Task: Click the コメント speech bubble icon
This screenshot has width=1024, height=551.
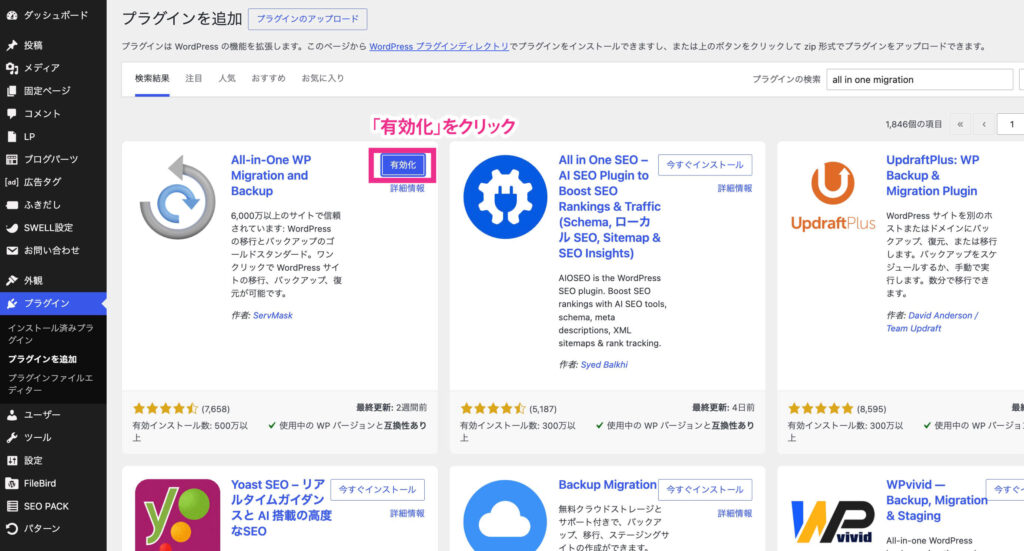Action: tap(12, 114)
